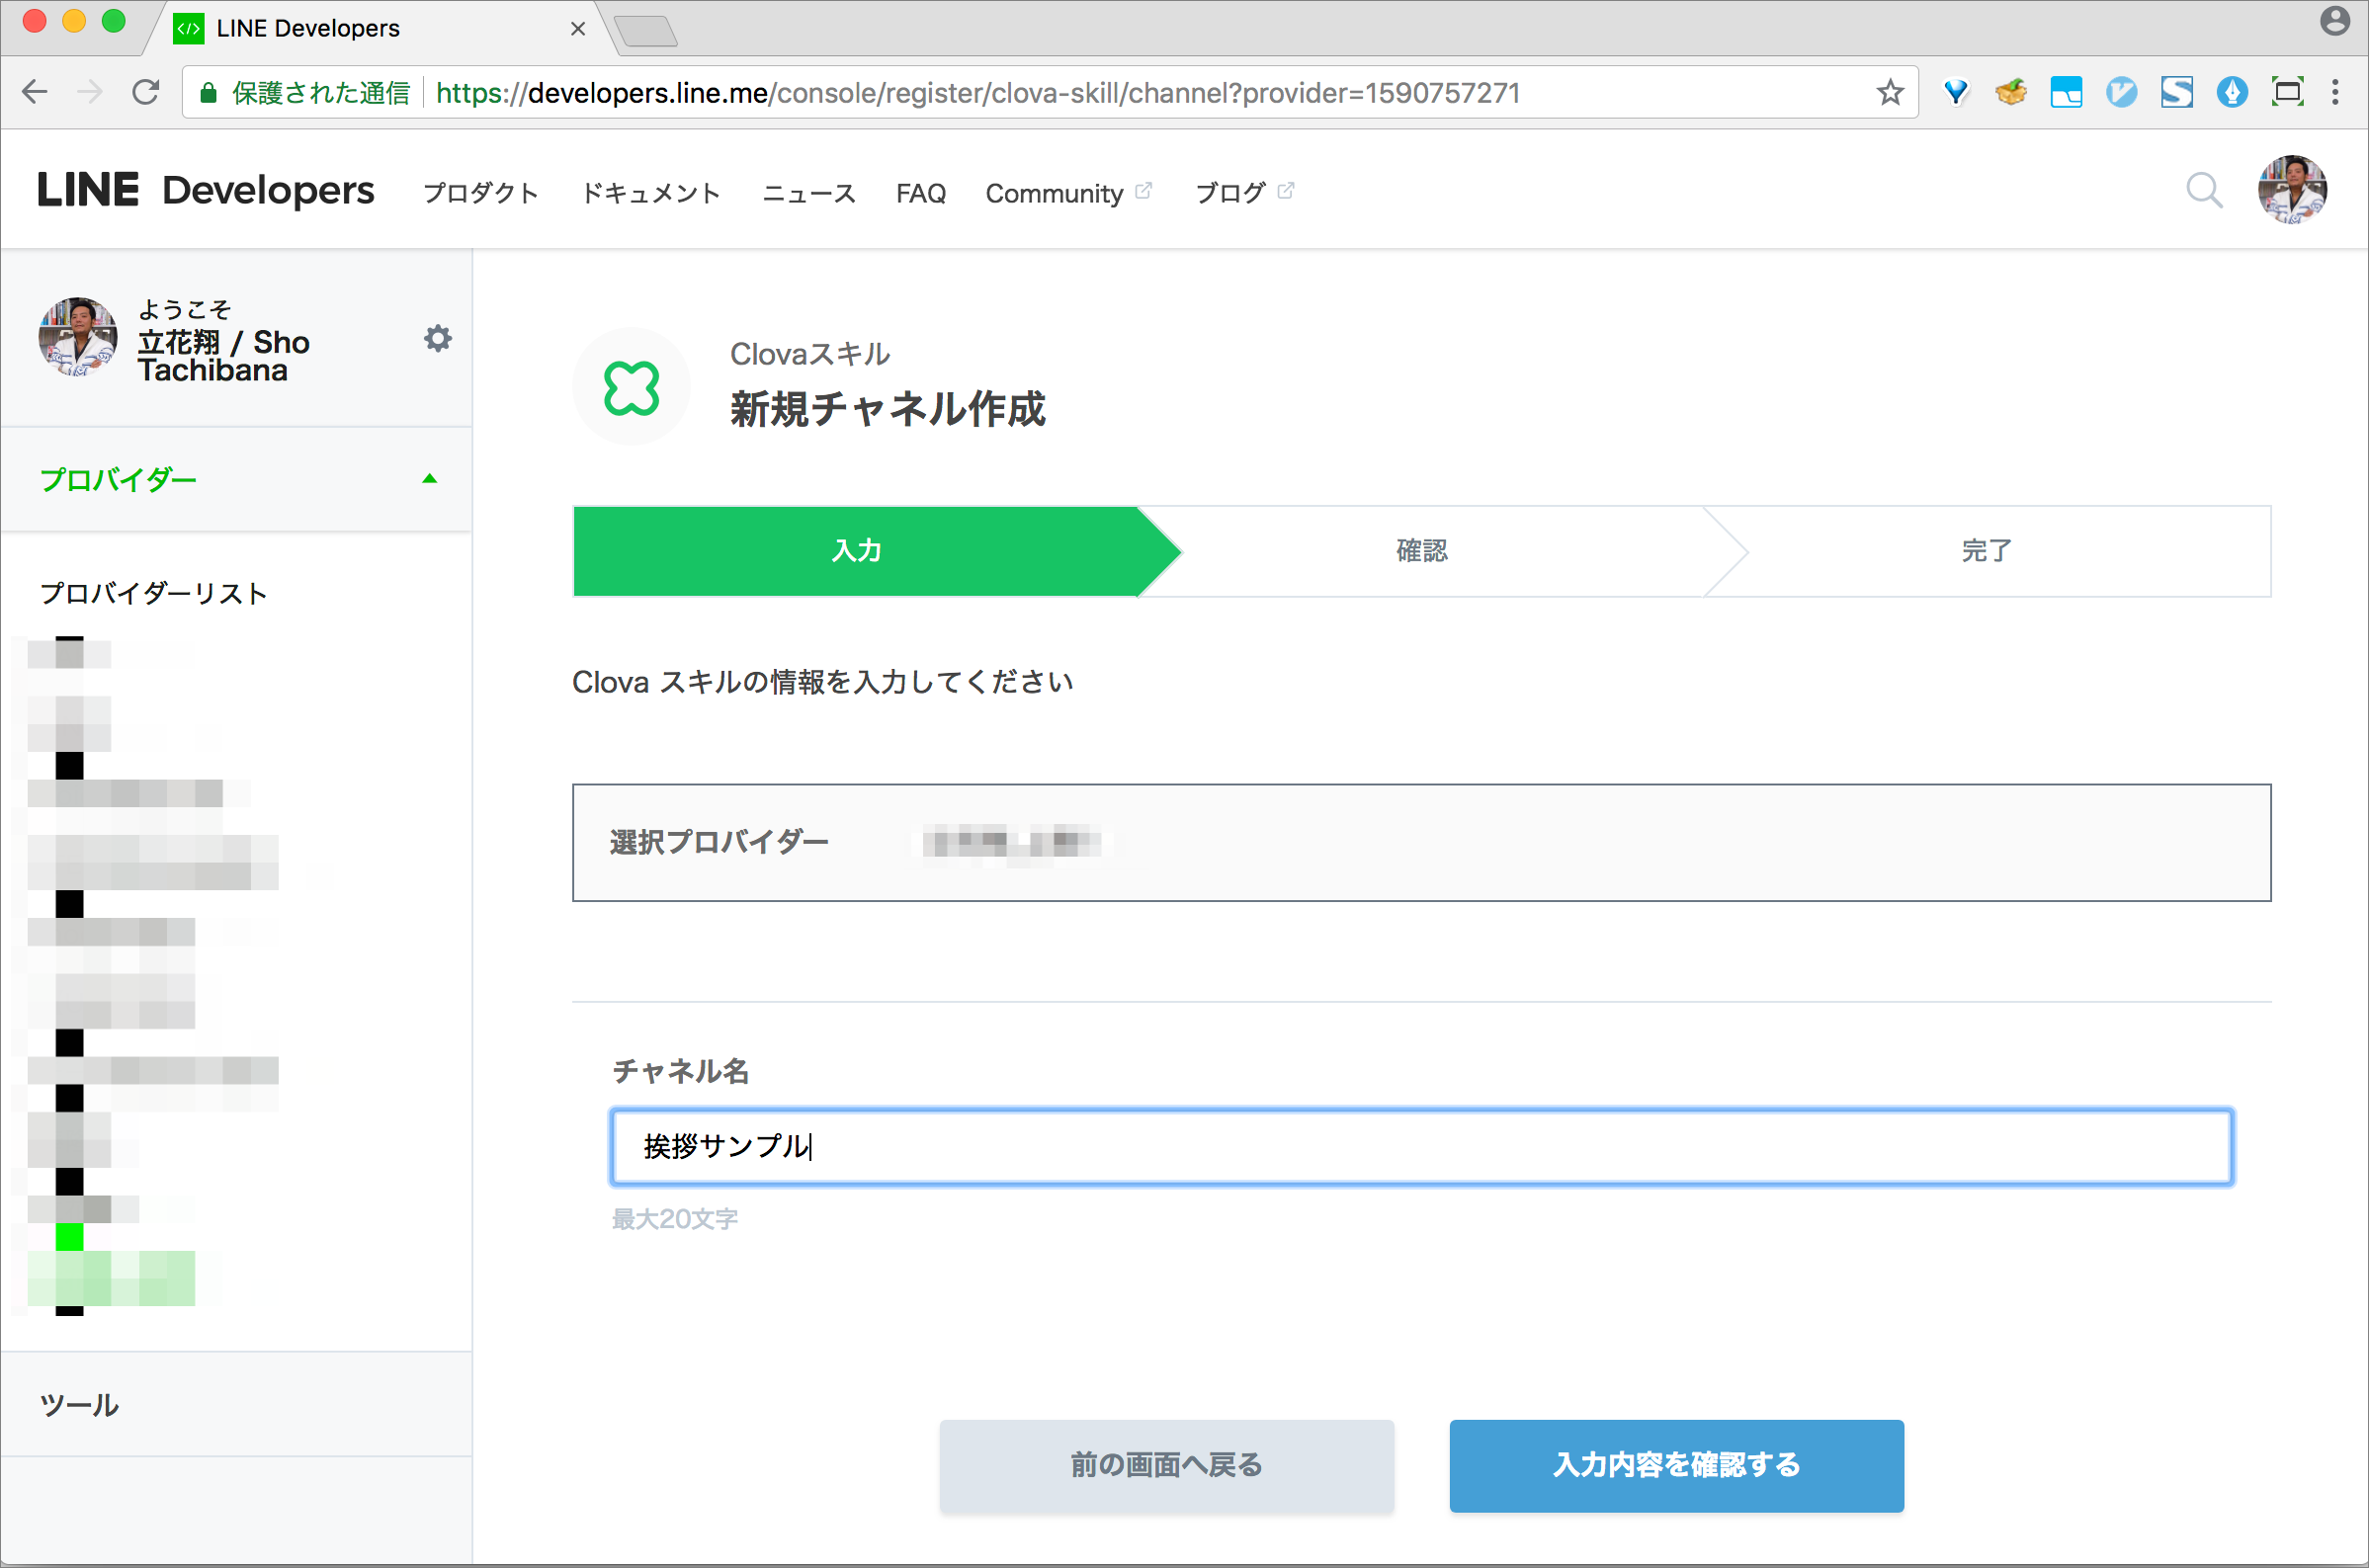Click the screen capture frame extension icon

[x=2287, y=93]
